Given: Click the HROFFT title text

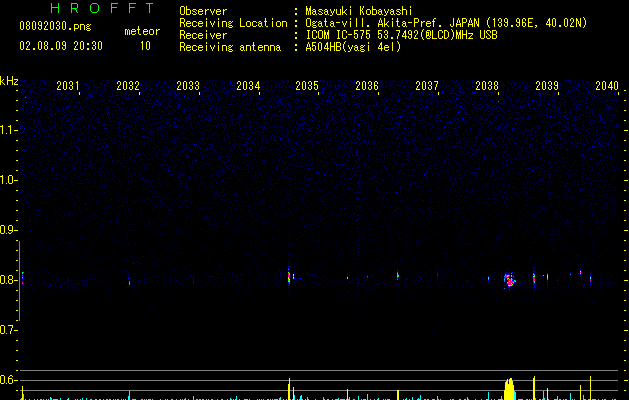Looking at the screenshot, I should 103,8.
